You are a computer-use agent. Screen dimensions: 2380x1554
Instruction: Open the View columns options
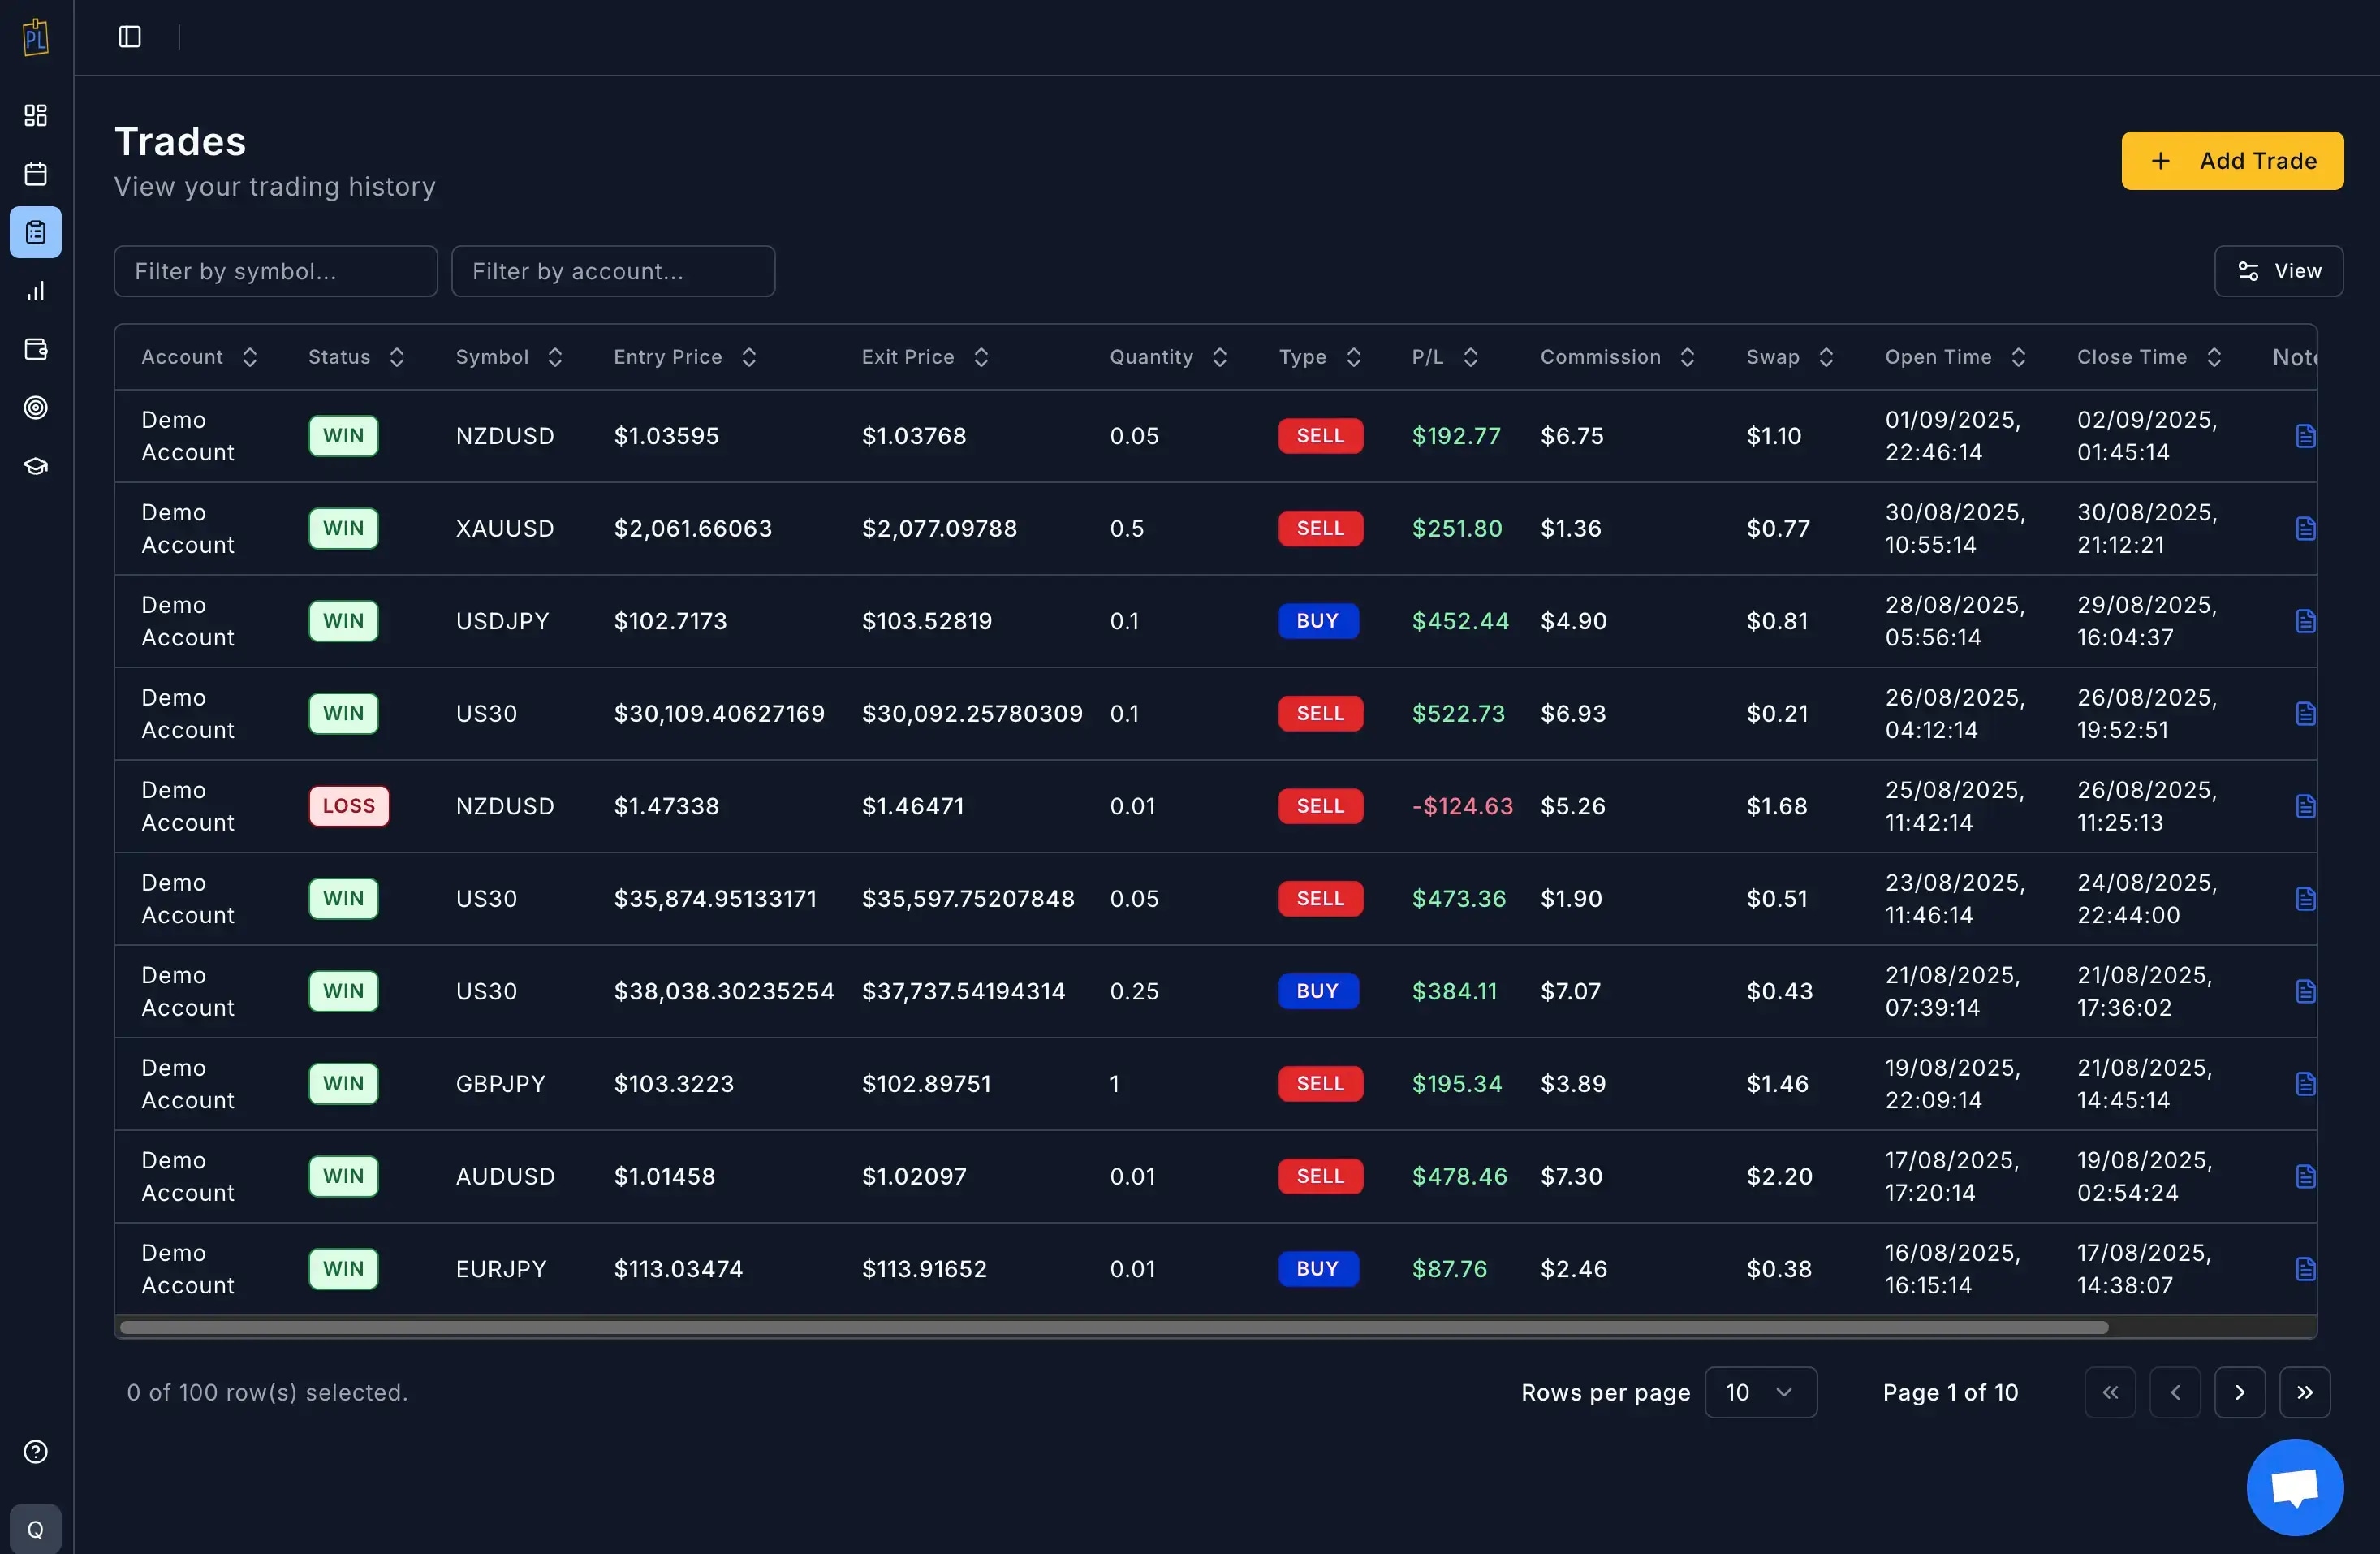point(2279,271)
